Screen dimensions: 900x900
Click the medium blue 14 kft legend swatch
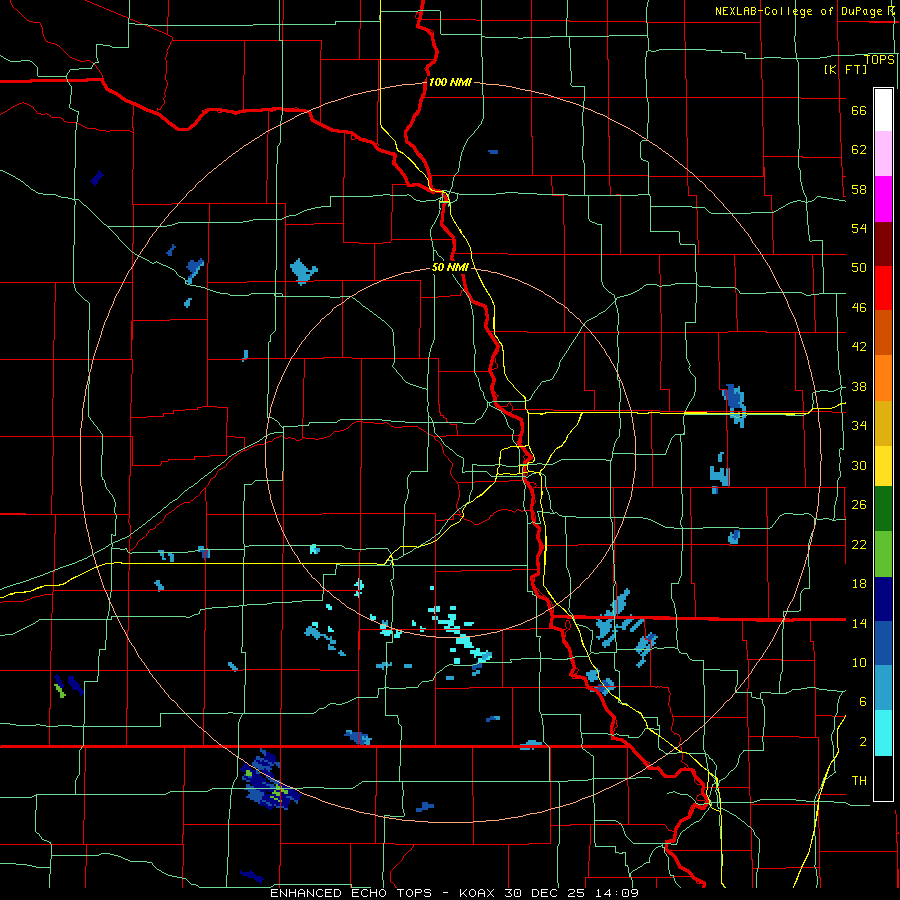(883, 643)
